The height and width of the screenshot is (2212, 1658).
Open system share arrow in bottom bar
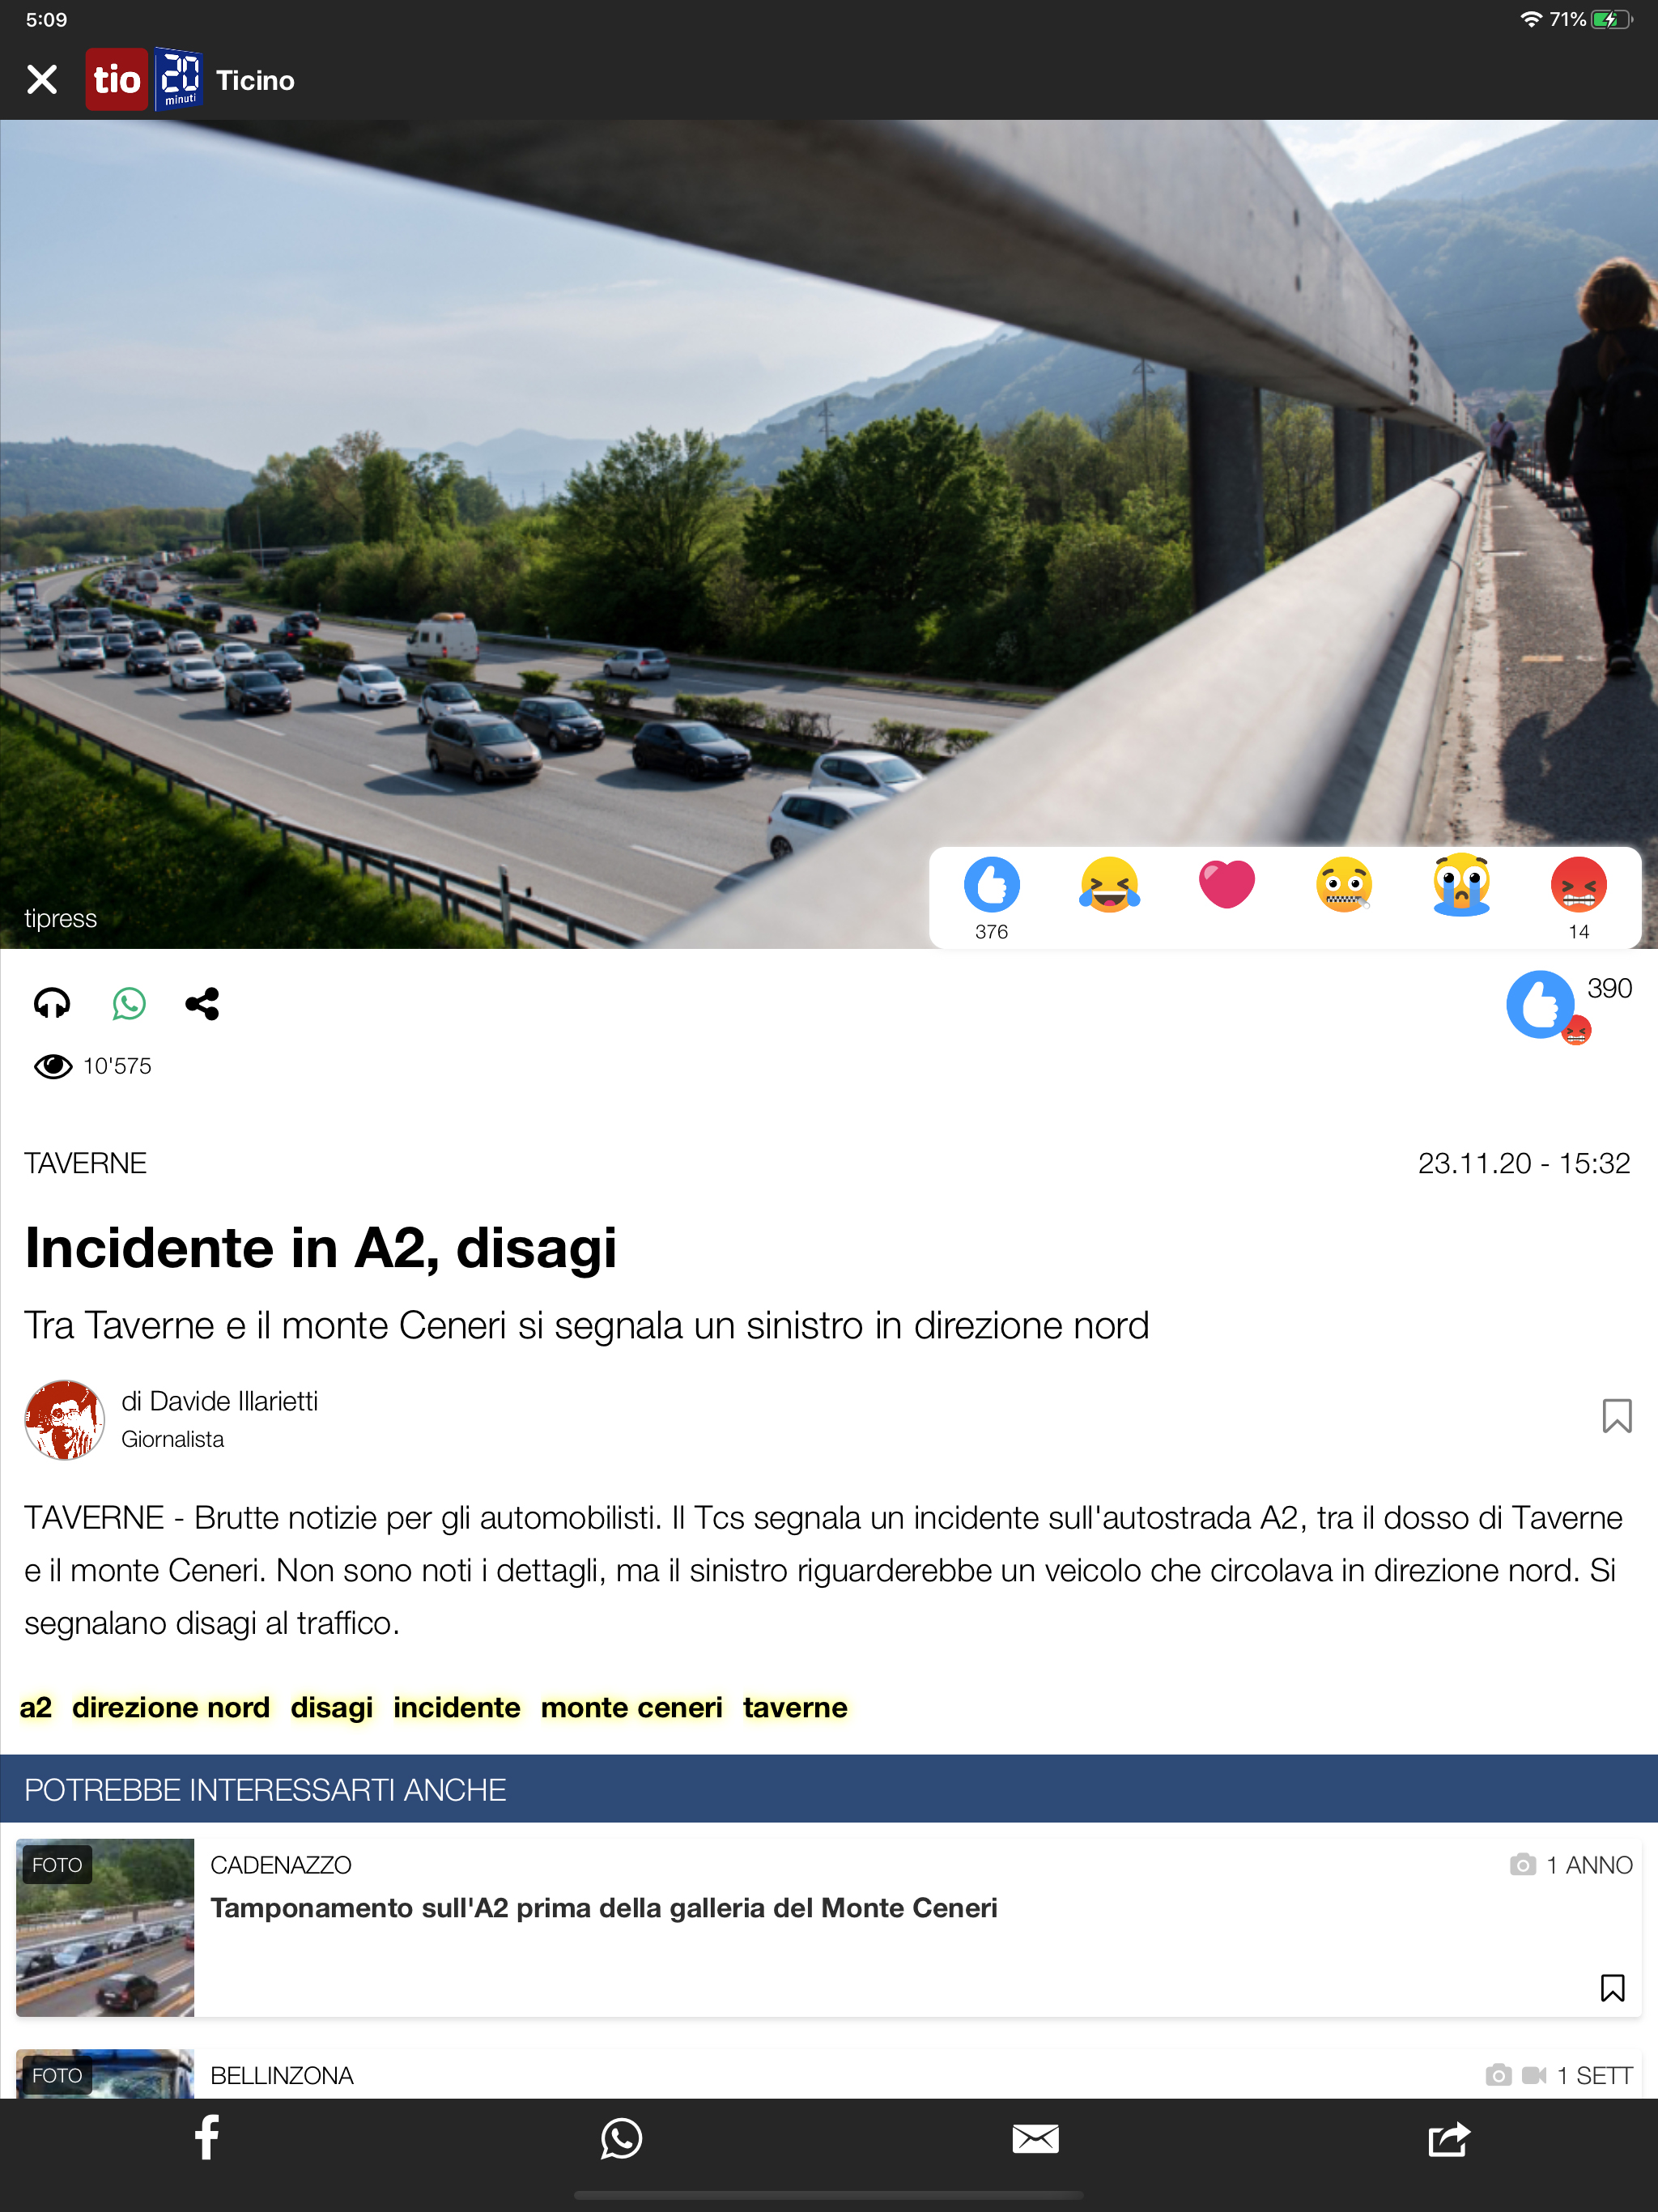pos(1449,2139)
